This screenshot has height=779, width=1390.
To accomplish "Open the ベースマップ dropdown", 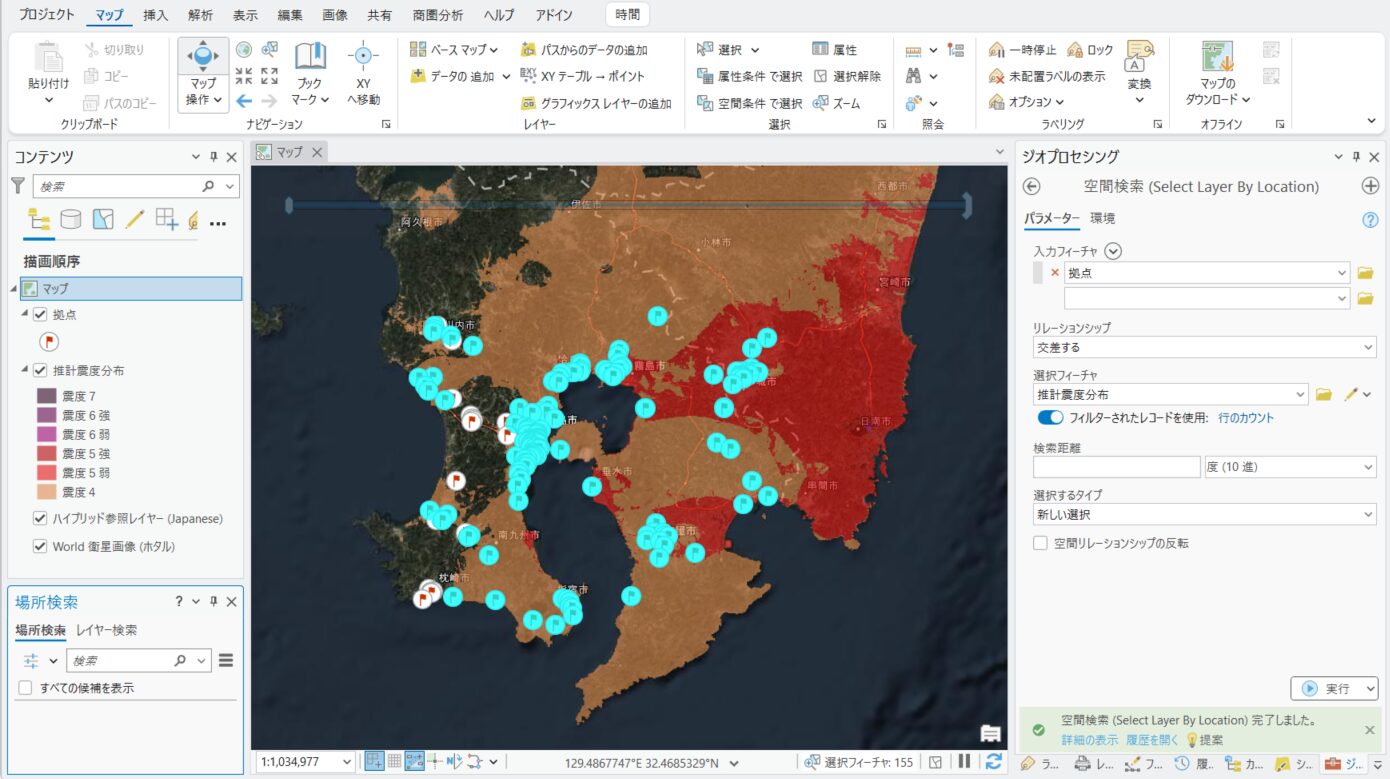I will pos(454,49).
